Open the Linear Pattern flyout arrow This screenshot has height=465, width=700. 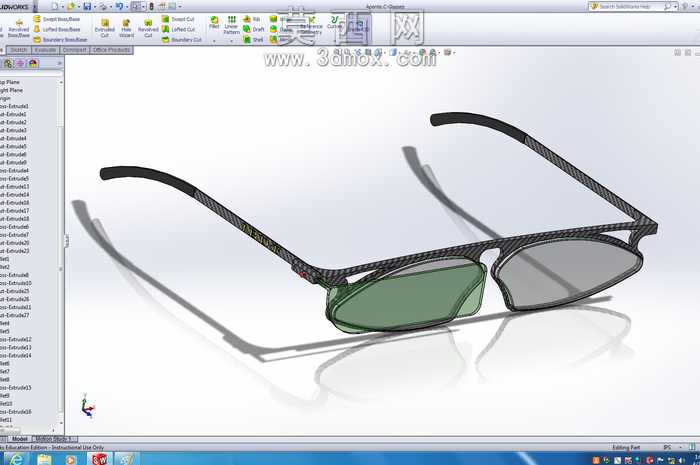(x=231, y=41)
